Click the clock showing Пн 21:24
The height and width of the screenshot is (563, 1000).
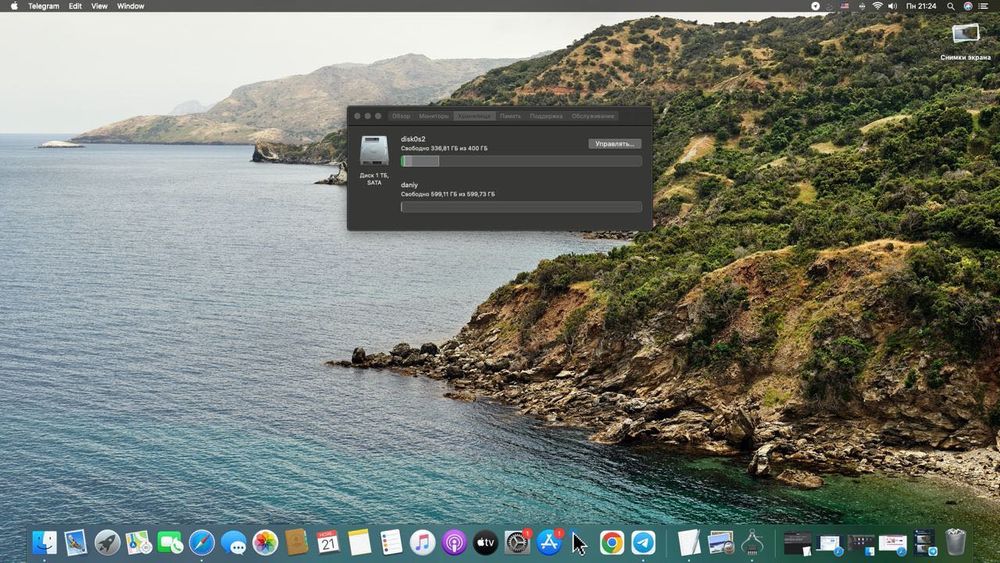point(921,6)
